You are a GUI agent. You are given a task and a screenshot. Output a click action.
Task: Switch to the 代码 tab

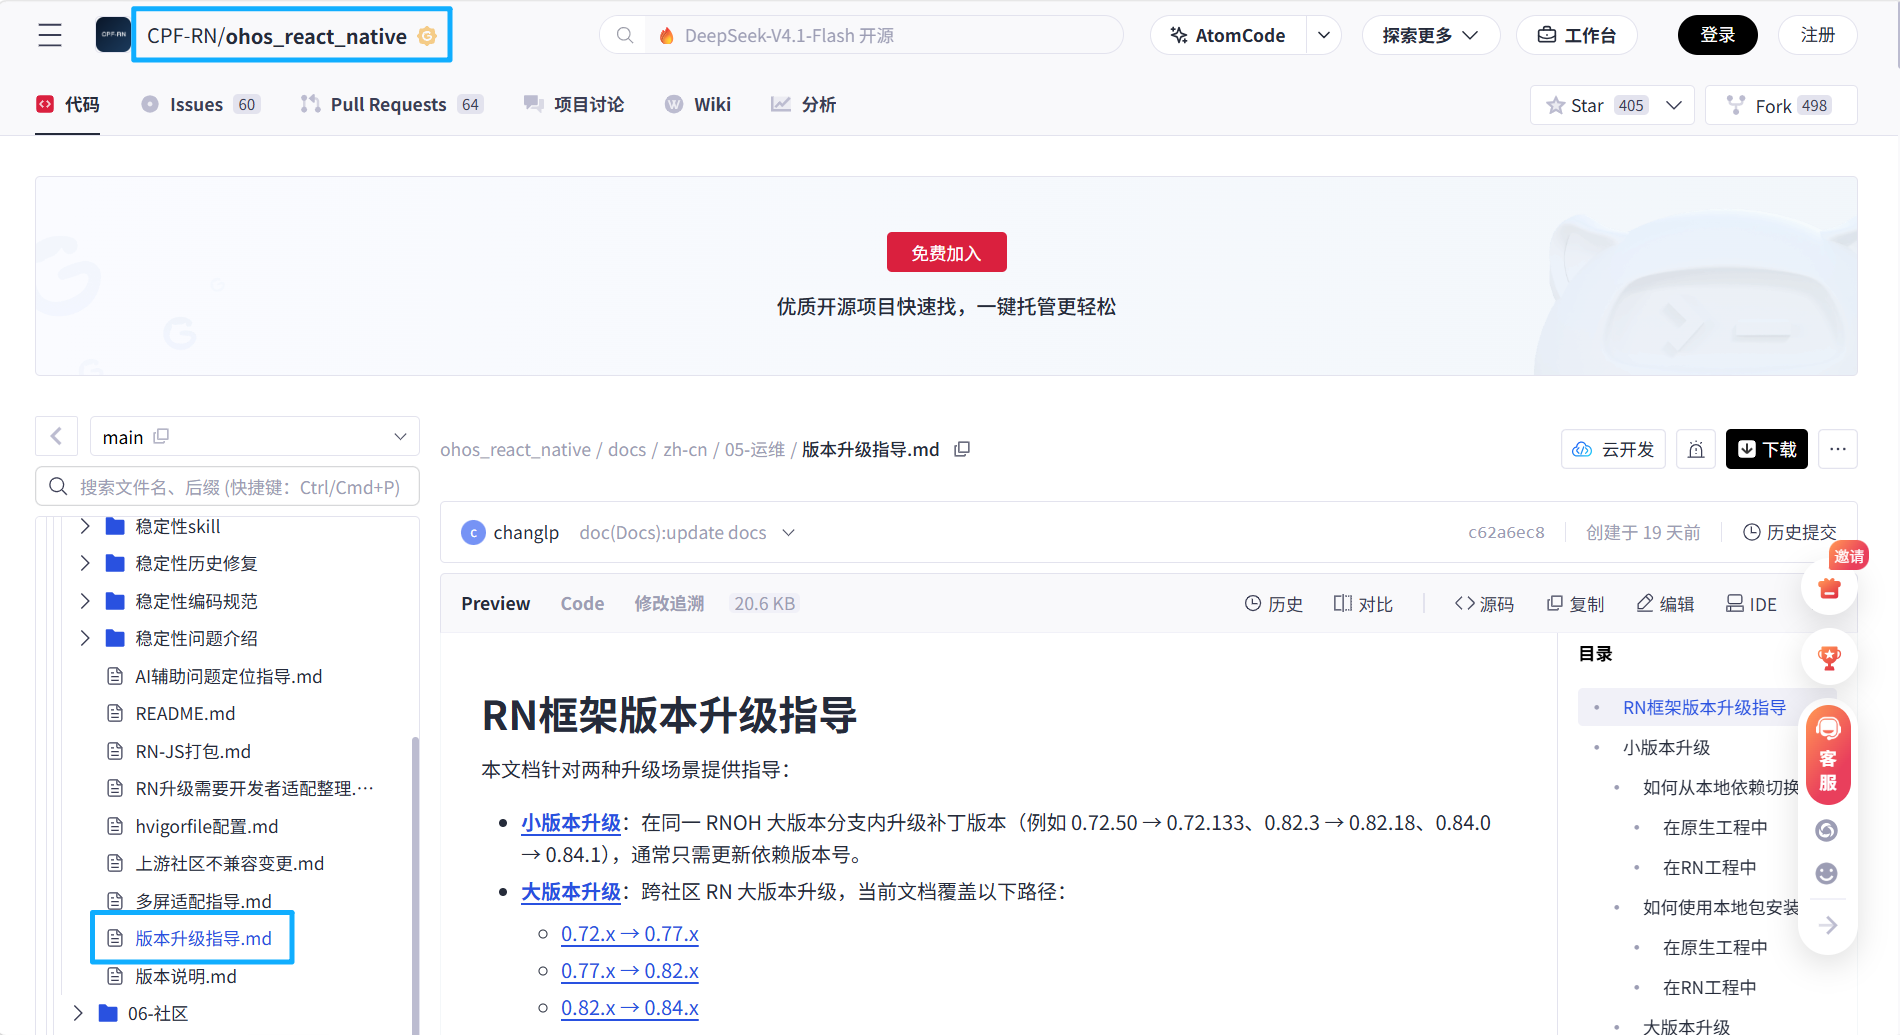coord(68,104)
